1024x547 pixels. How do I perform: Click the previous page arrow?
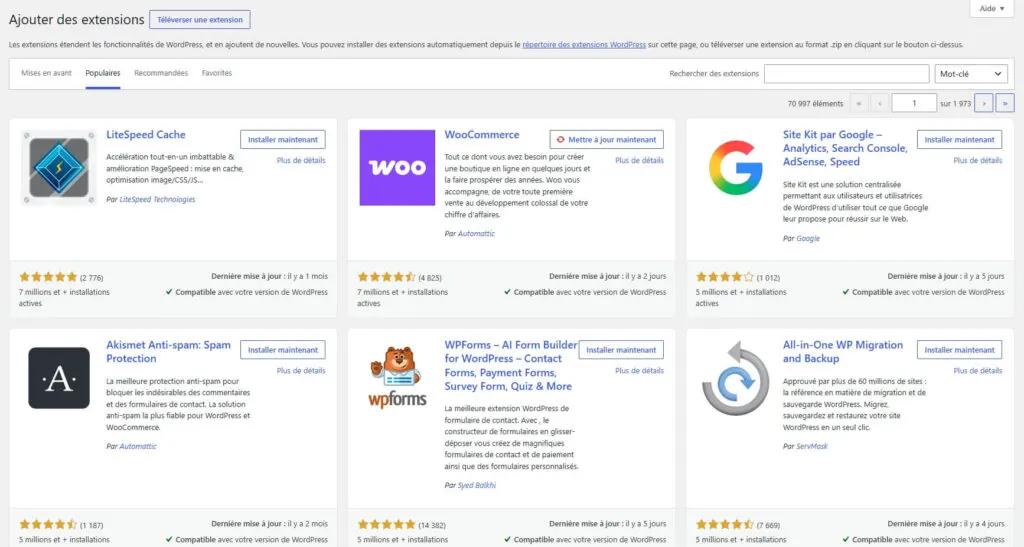(x=880, y=103)
